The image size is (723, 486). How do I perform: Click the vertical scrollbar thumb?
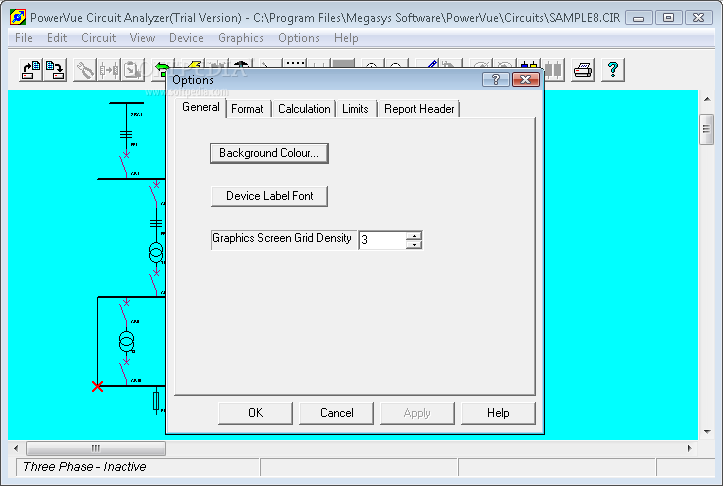706,130
